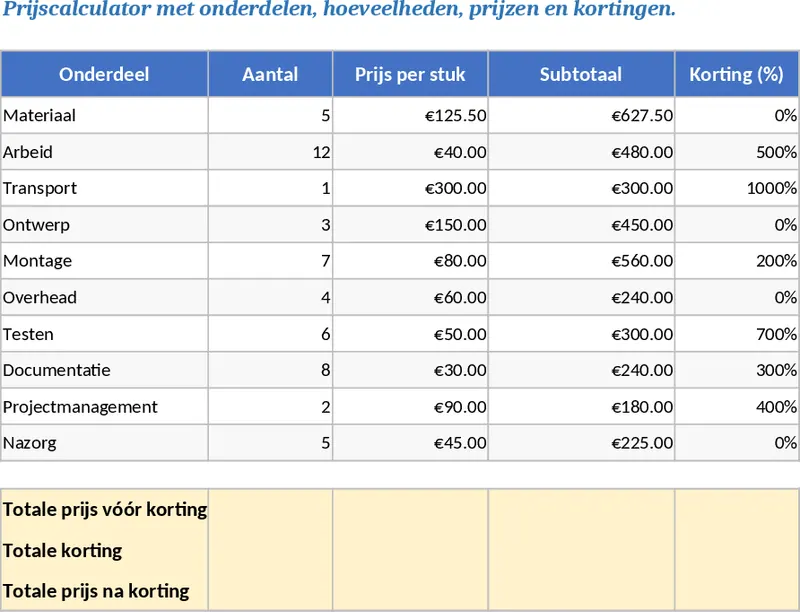
Task: Click the Transport price cell €300.00
Action: (410, 188)
